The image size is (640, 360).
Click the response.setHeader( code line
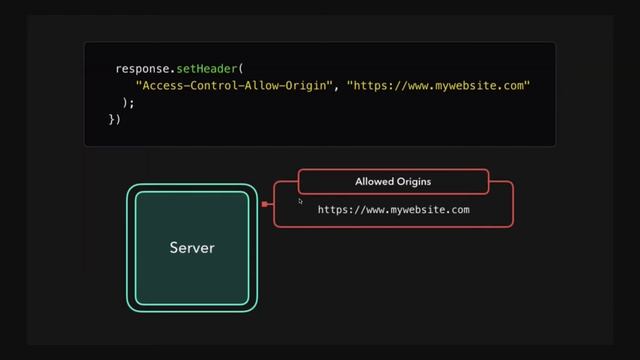[x=179, y=69]
